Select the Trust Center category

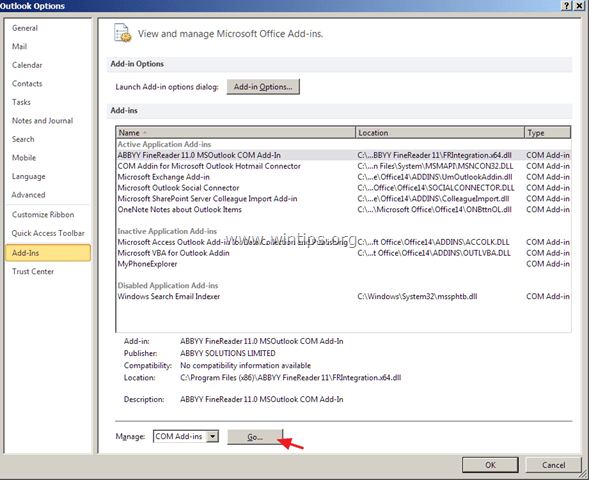pyautogui.click(x=33, y=272)
